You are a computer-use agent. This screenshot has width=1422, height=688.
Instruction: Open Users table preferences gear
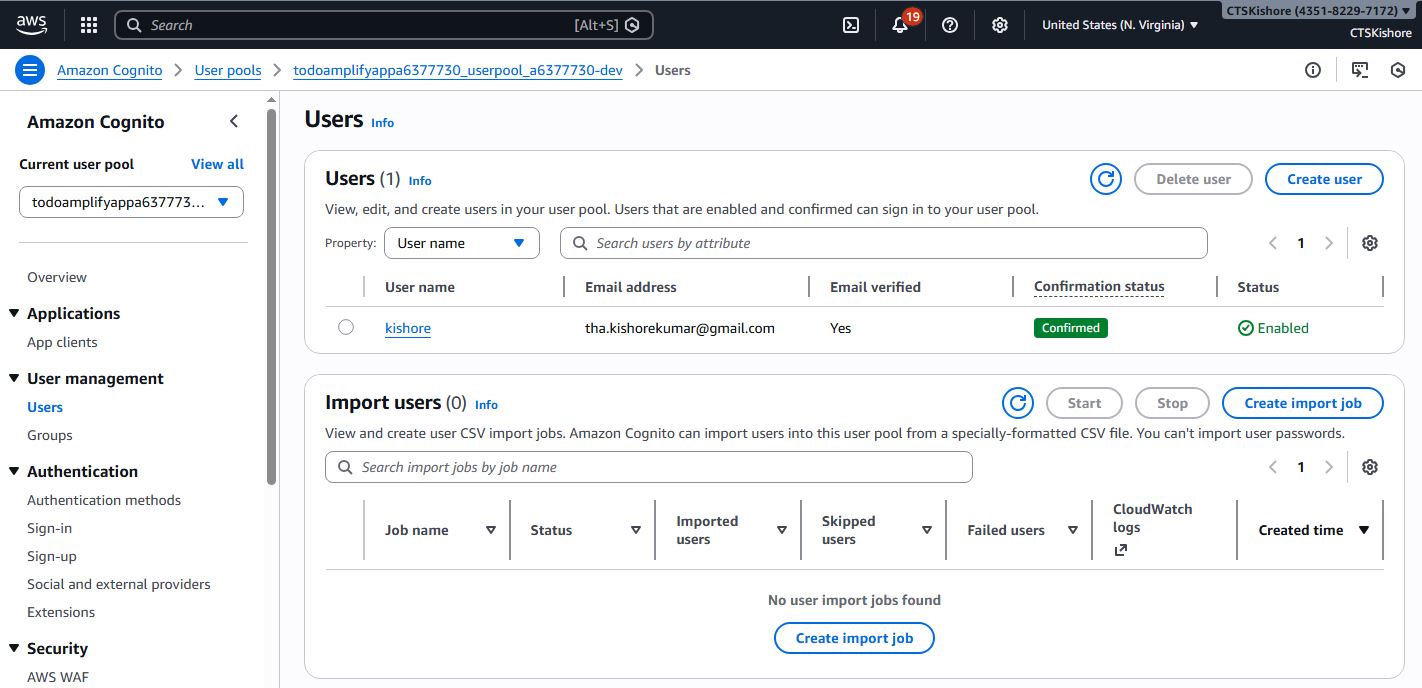[1370, 243]
